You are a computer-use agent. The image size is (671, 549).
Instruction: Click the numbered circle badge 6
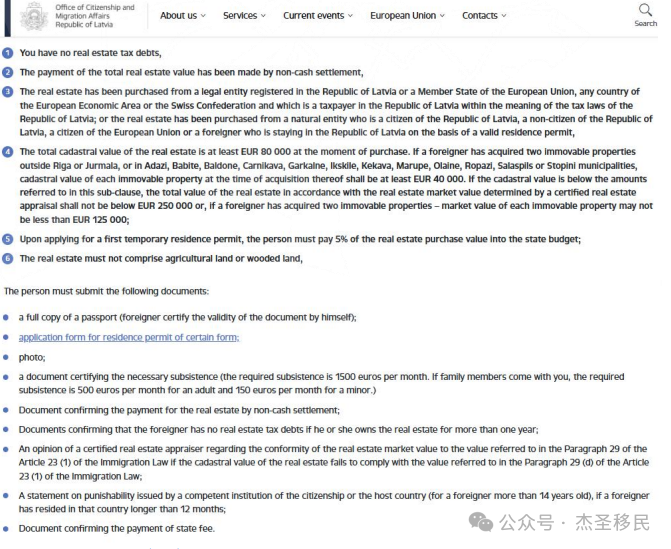coord(8,258)
